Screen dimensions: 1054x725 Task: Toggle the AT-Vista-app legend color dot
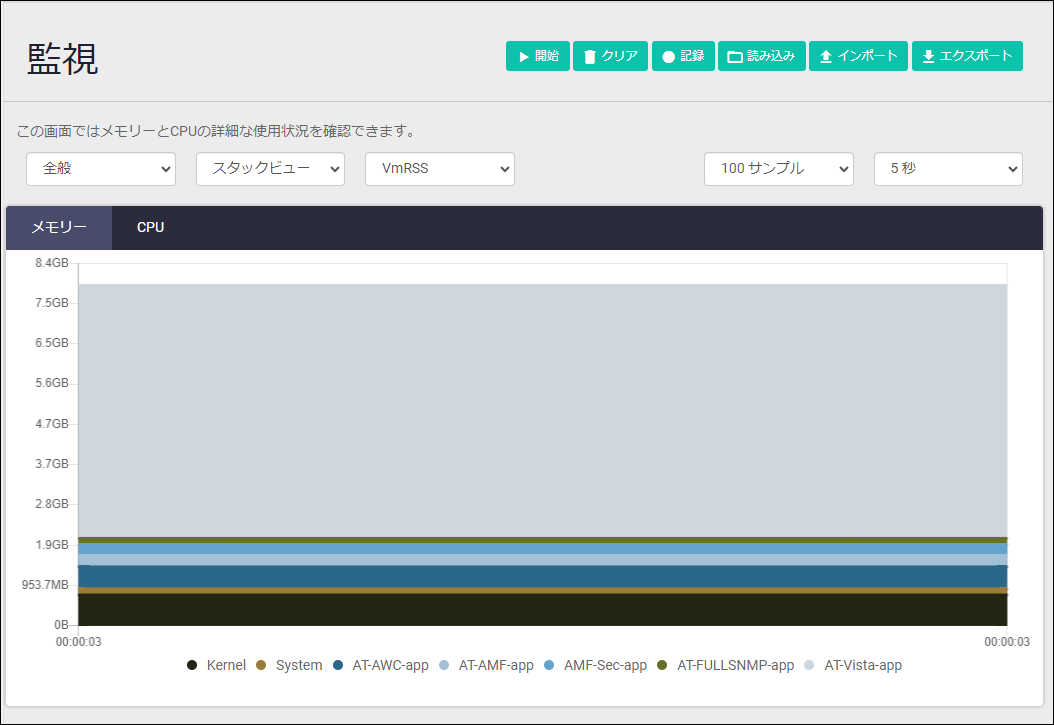pos(809,665)
